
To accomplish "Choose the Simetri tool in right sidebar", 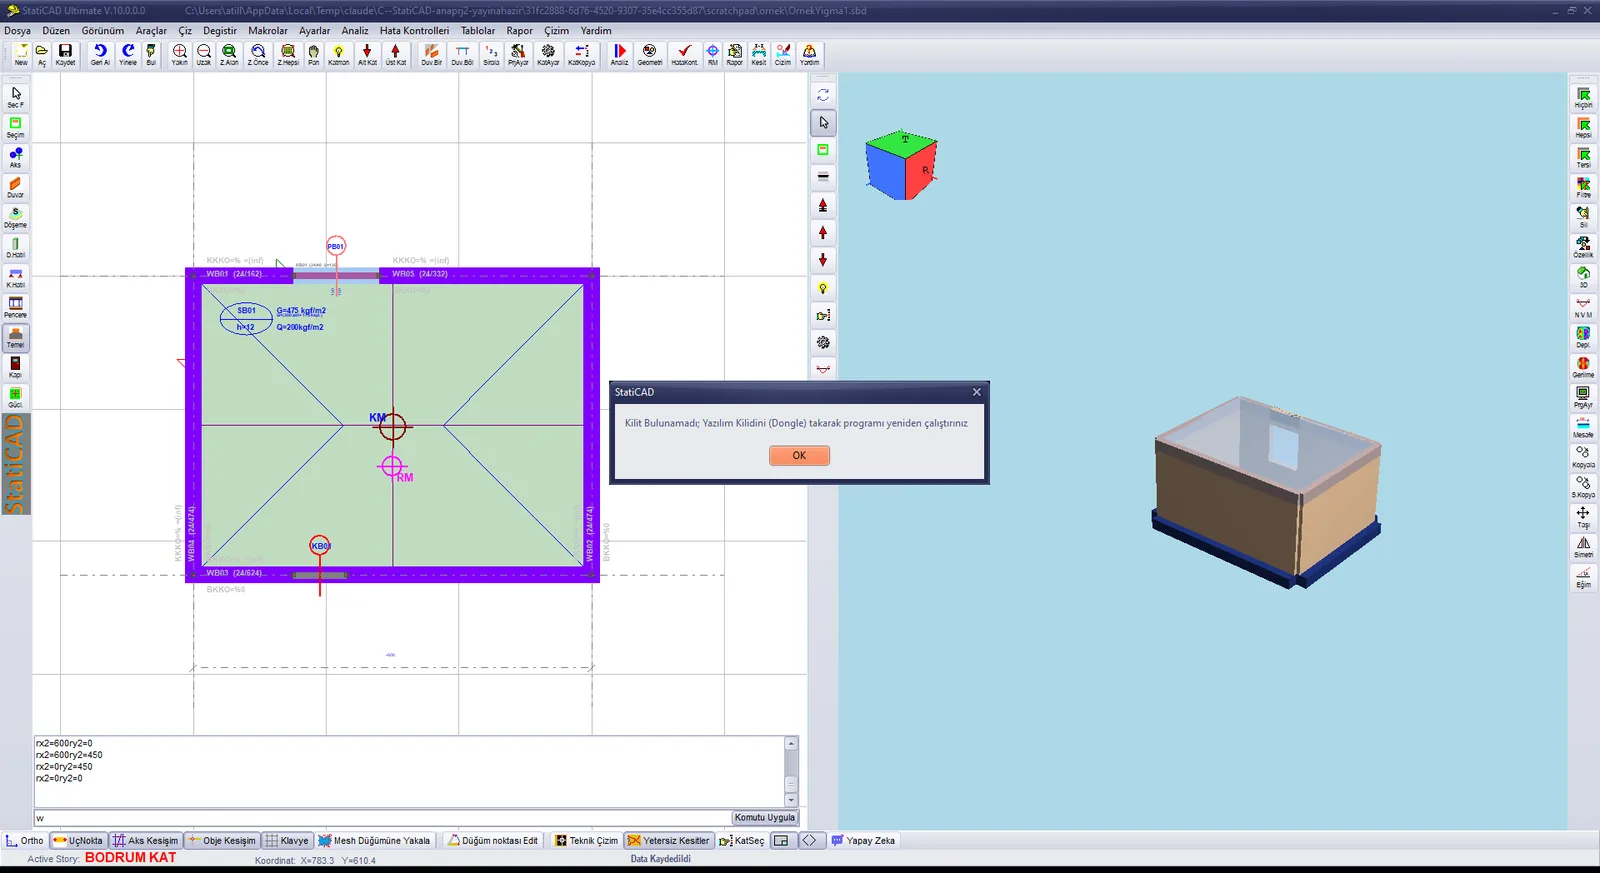I will (1583, 547).
